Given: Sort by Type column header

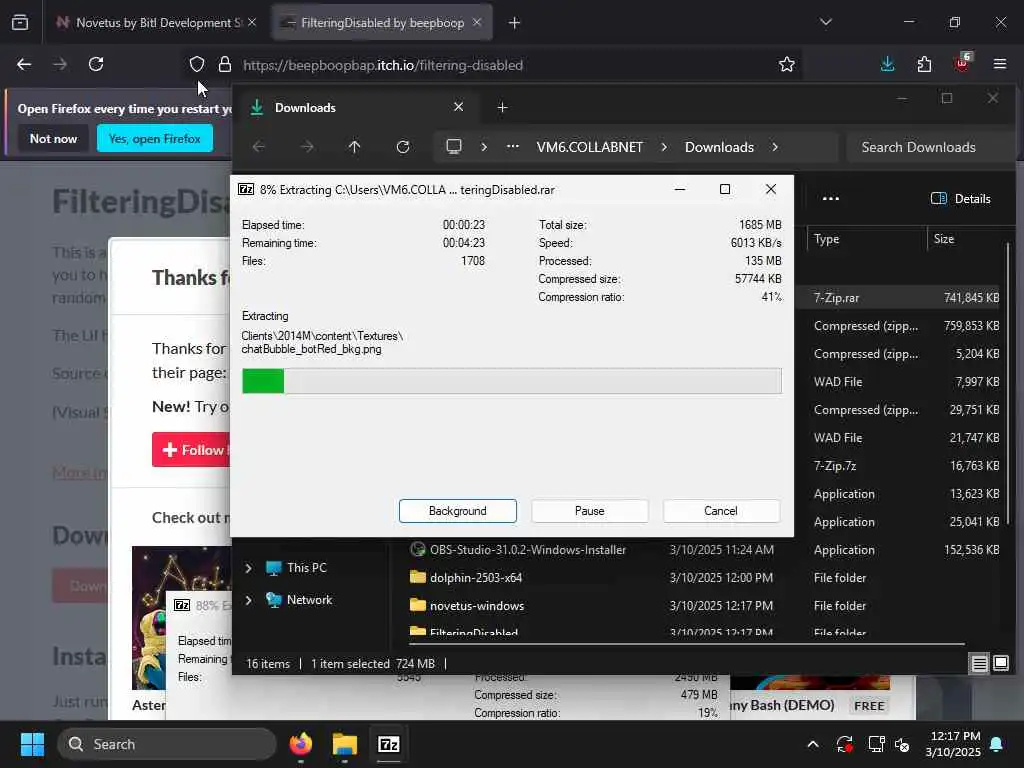Looking at the screenshot, I should tap(867, 239).
